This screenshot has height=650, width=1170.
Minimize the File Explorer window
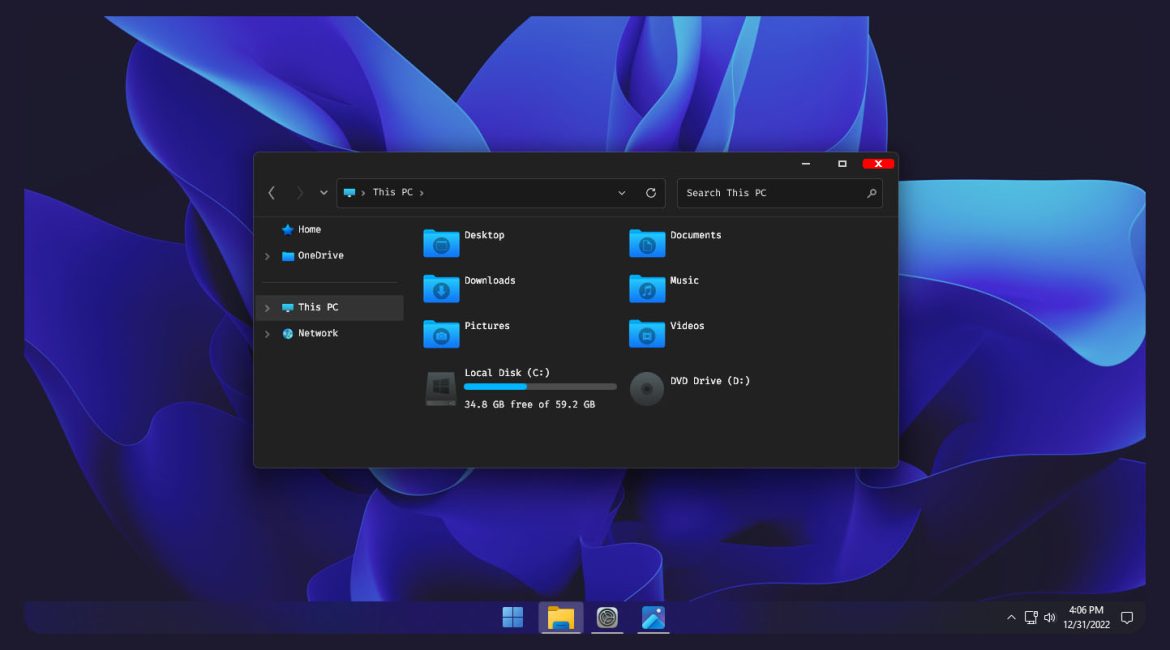coord(806,163)
